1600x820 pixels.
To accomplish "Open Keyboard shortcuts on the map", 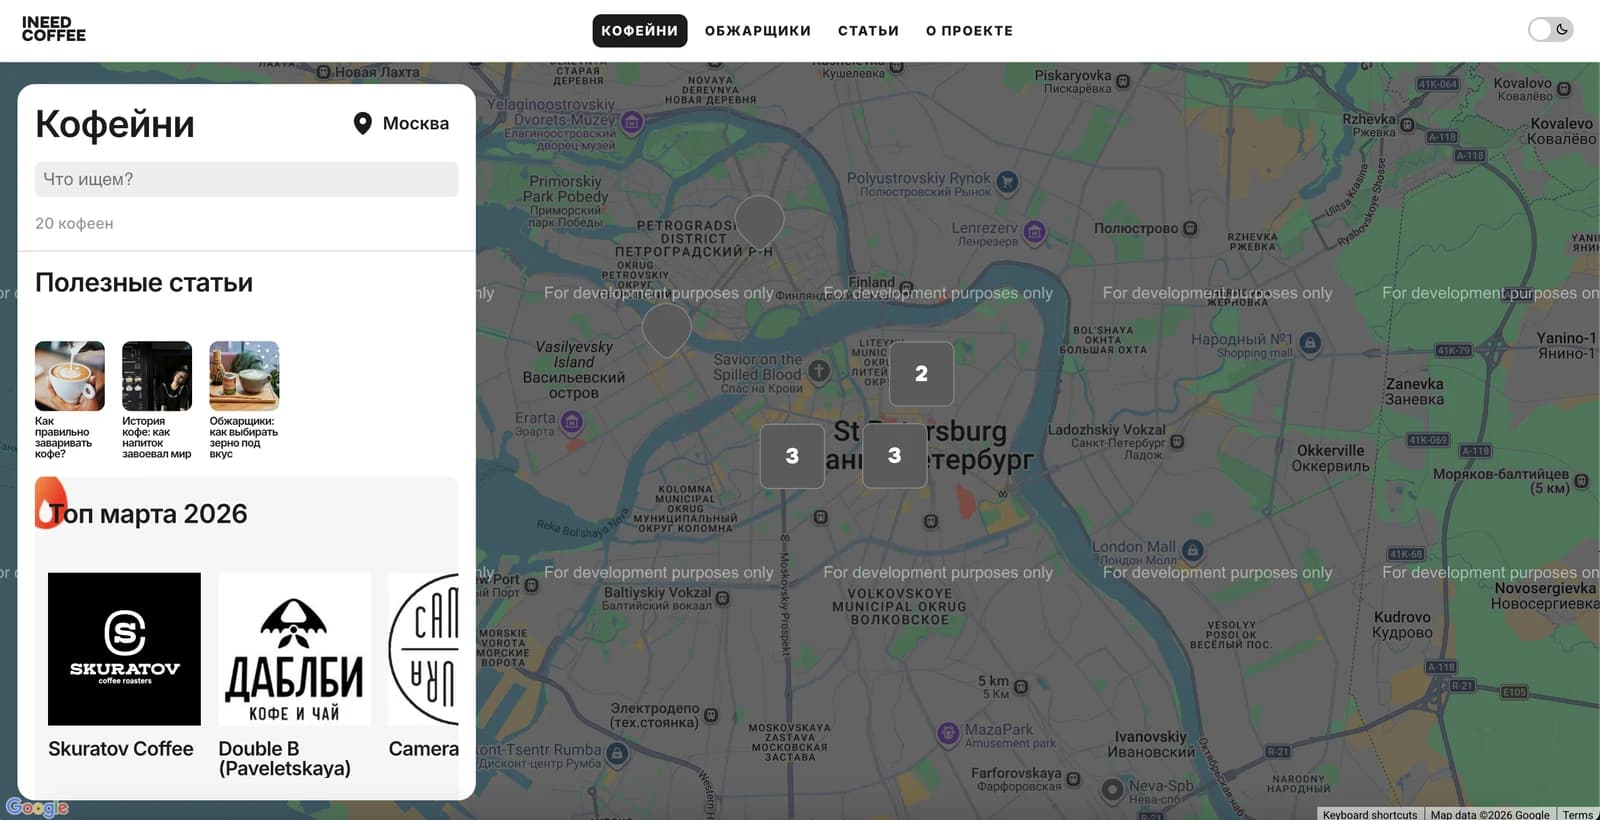I will pos(1369,814).
